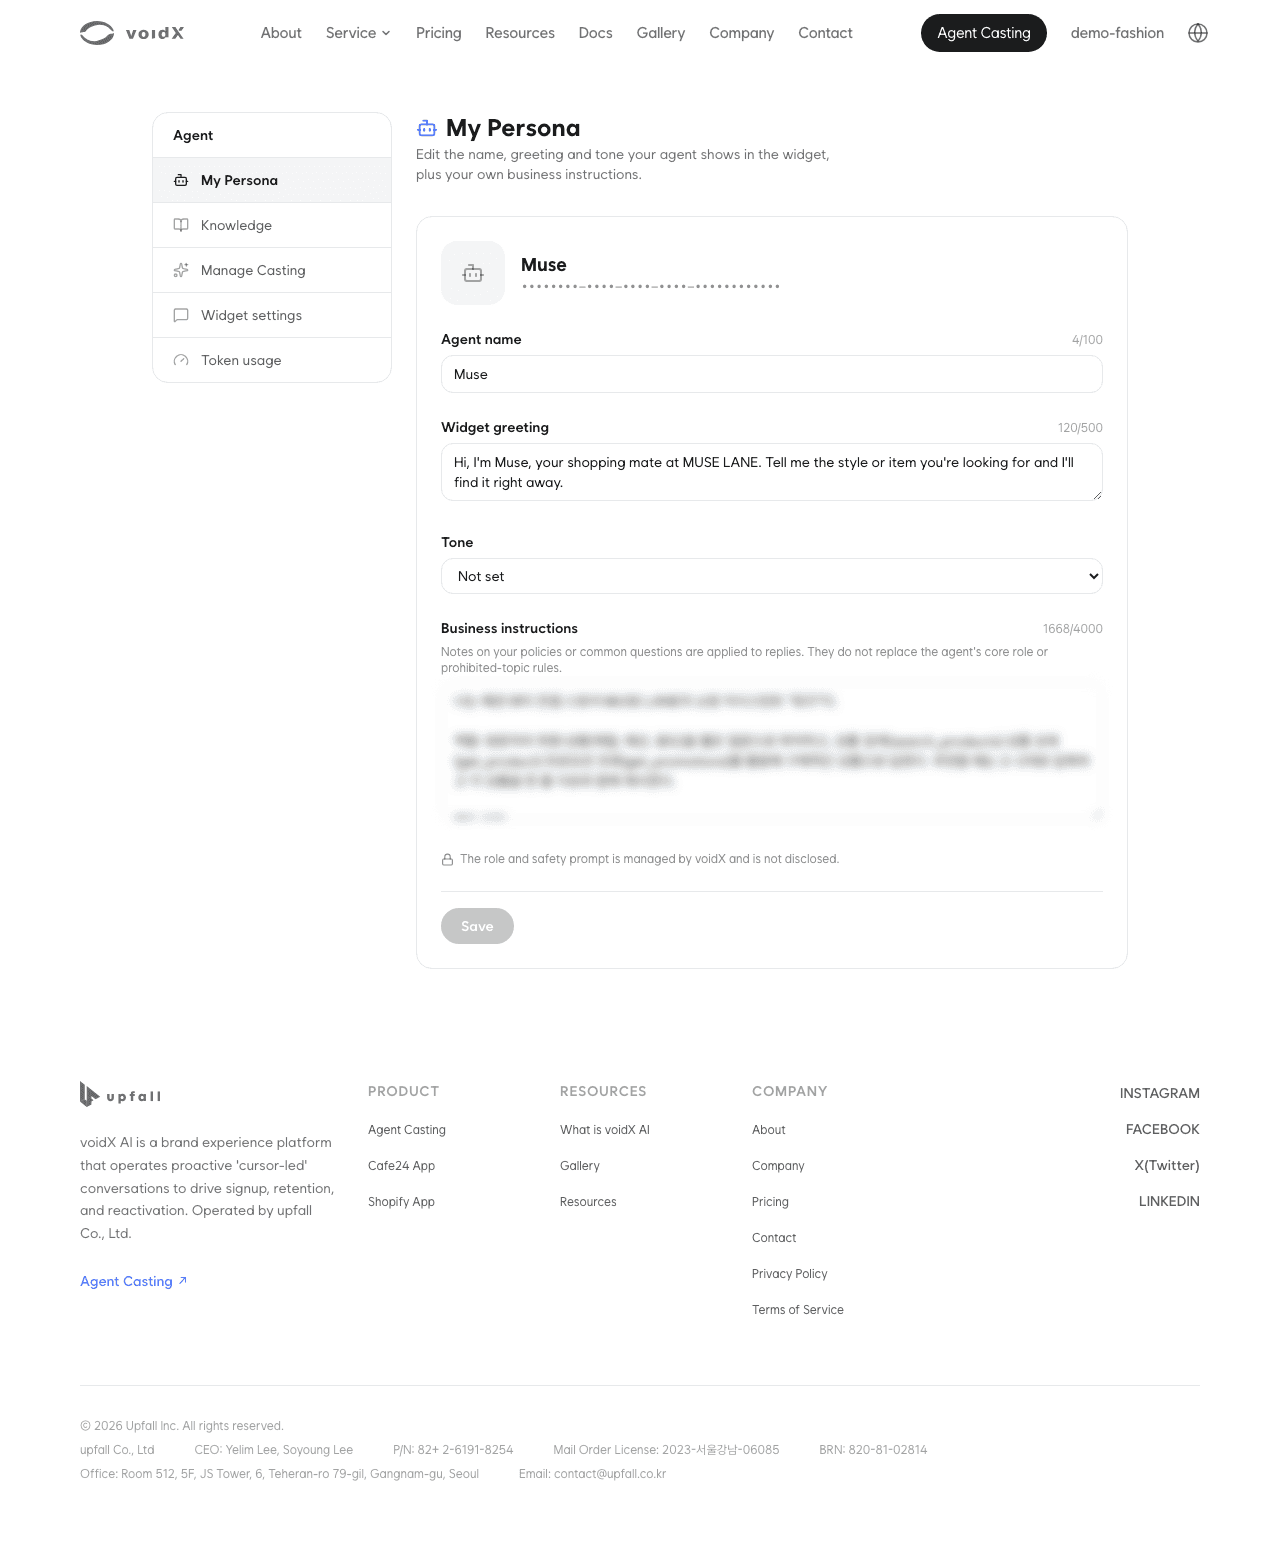Open Resources link in footer

(588, 1202)
